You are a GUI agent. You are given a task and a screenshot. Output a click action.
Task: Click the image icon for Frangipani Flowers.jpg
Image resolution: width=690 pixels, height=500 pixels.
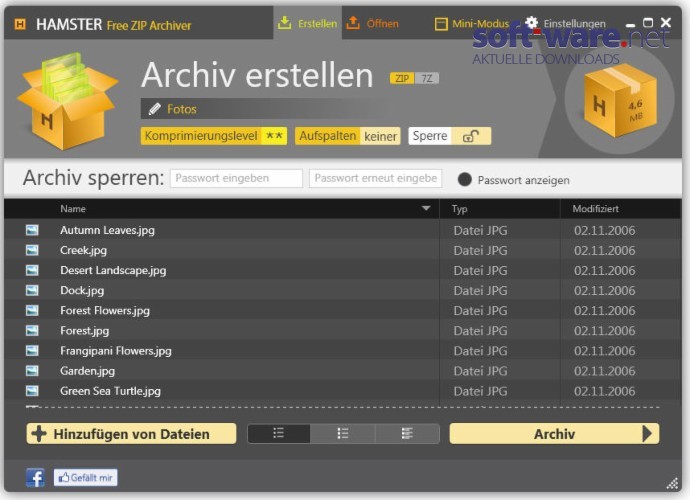coord(32,351)
